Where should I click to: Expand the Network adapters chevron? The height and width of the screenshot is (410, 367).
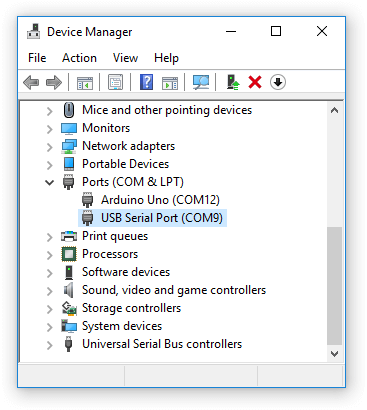click(x=49, y=147)
